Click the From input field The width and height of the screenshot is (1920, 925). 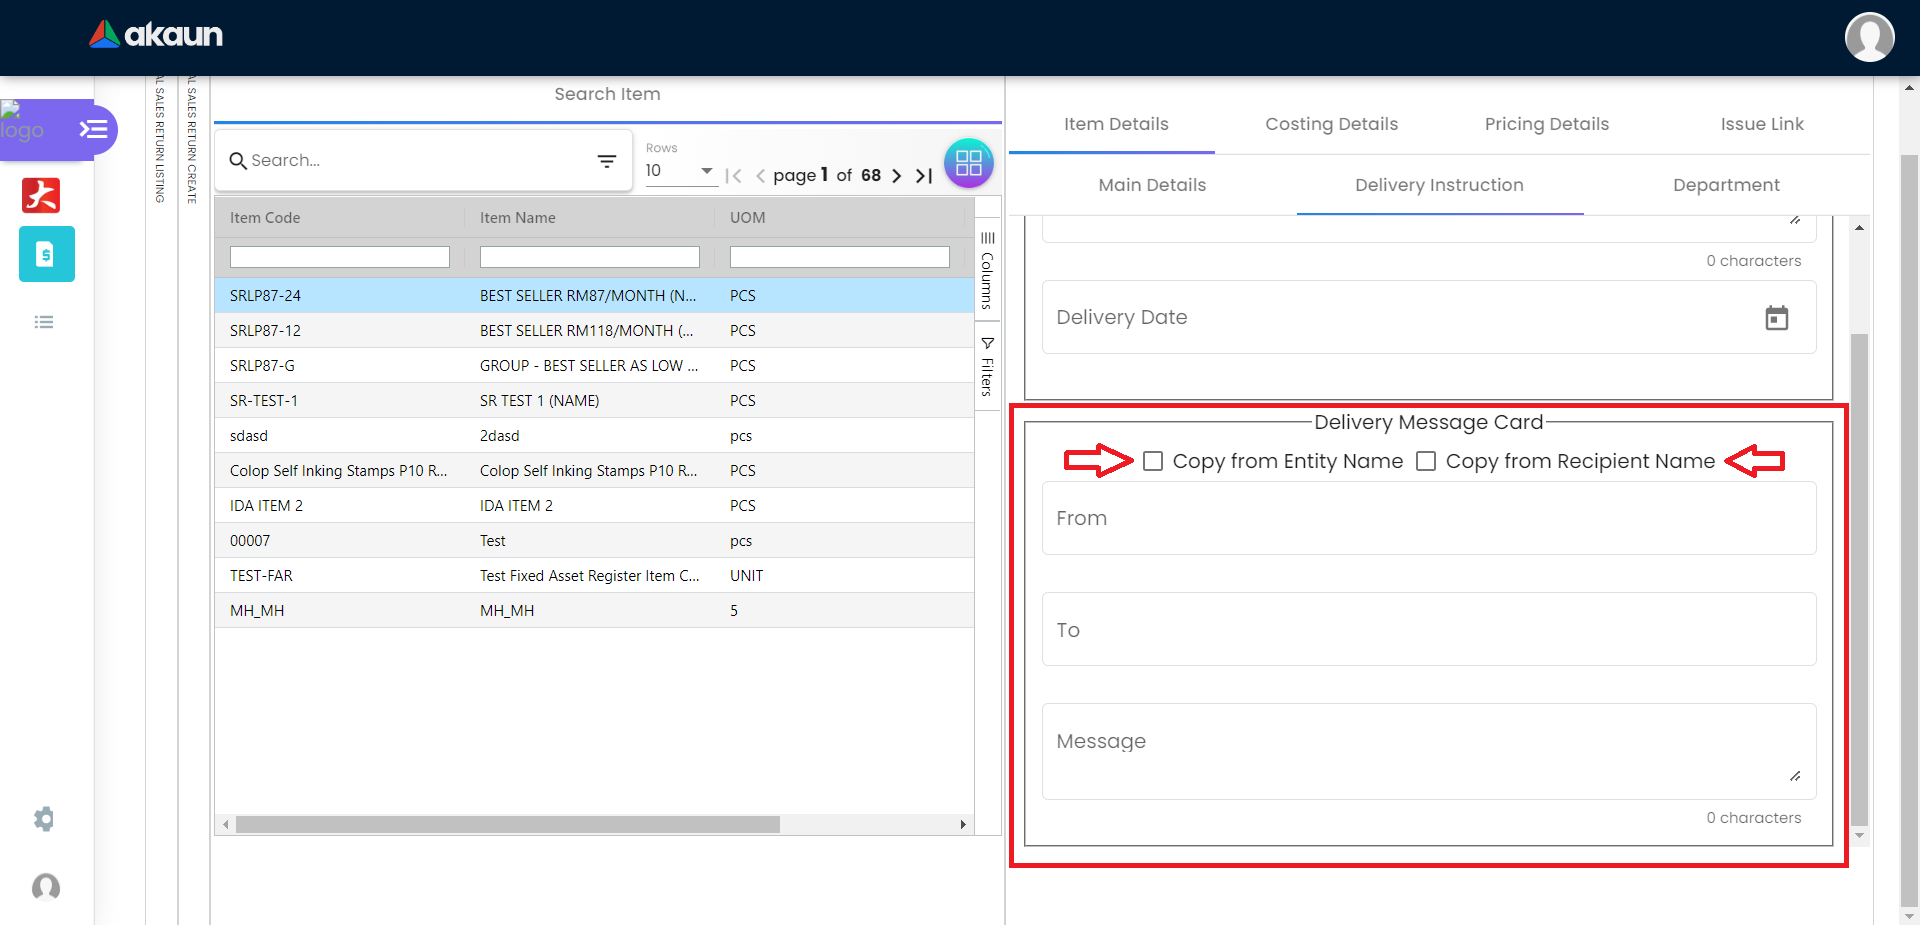coord(1428,518)
